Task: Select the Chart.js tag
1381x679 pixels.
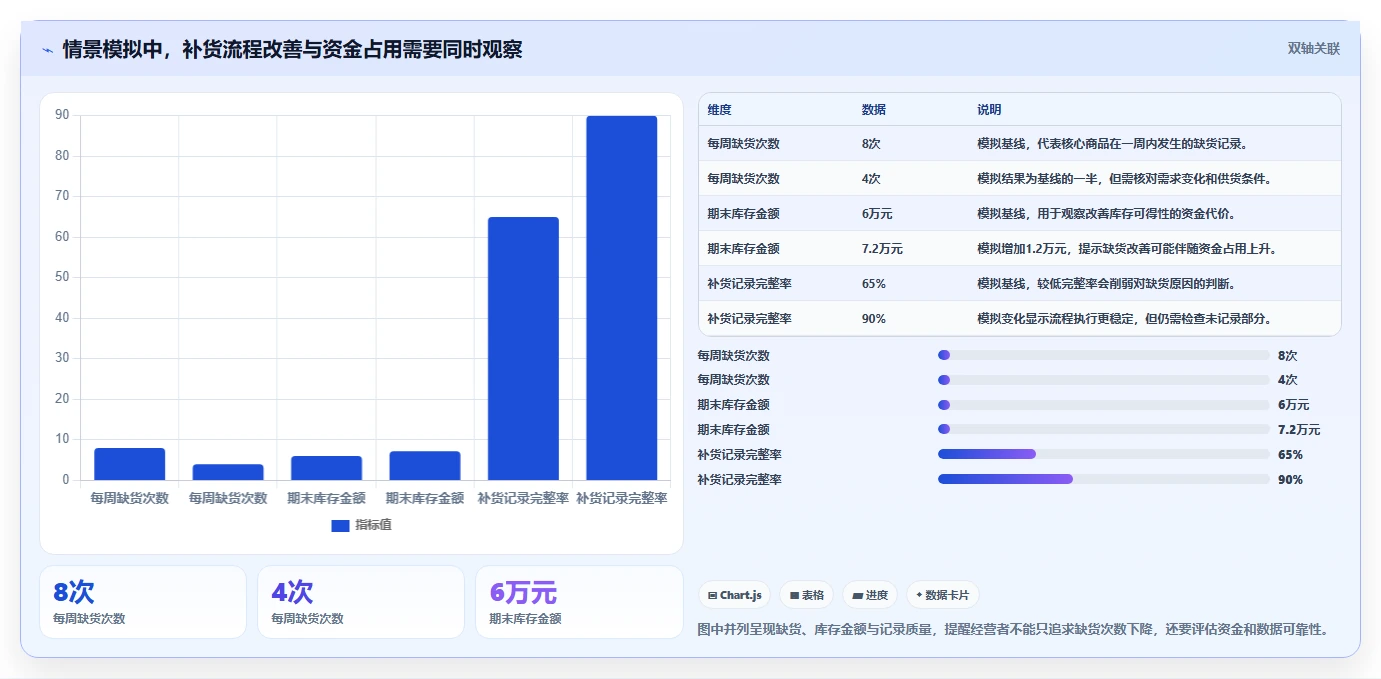Action: point(735,595)
